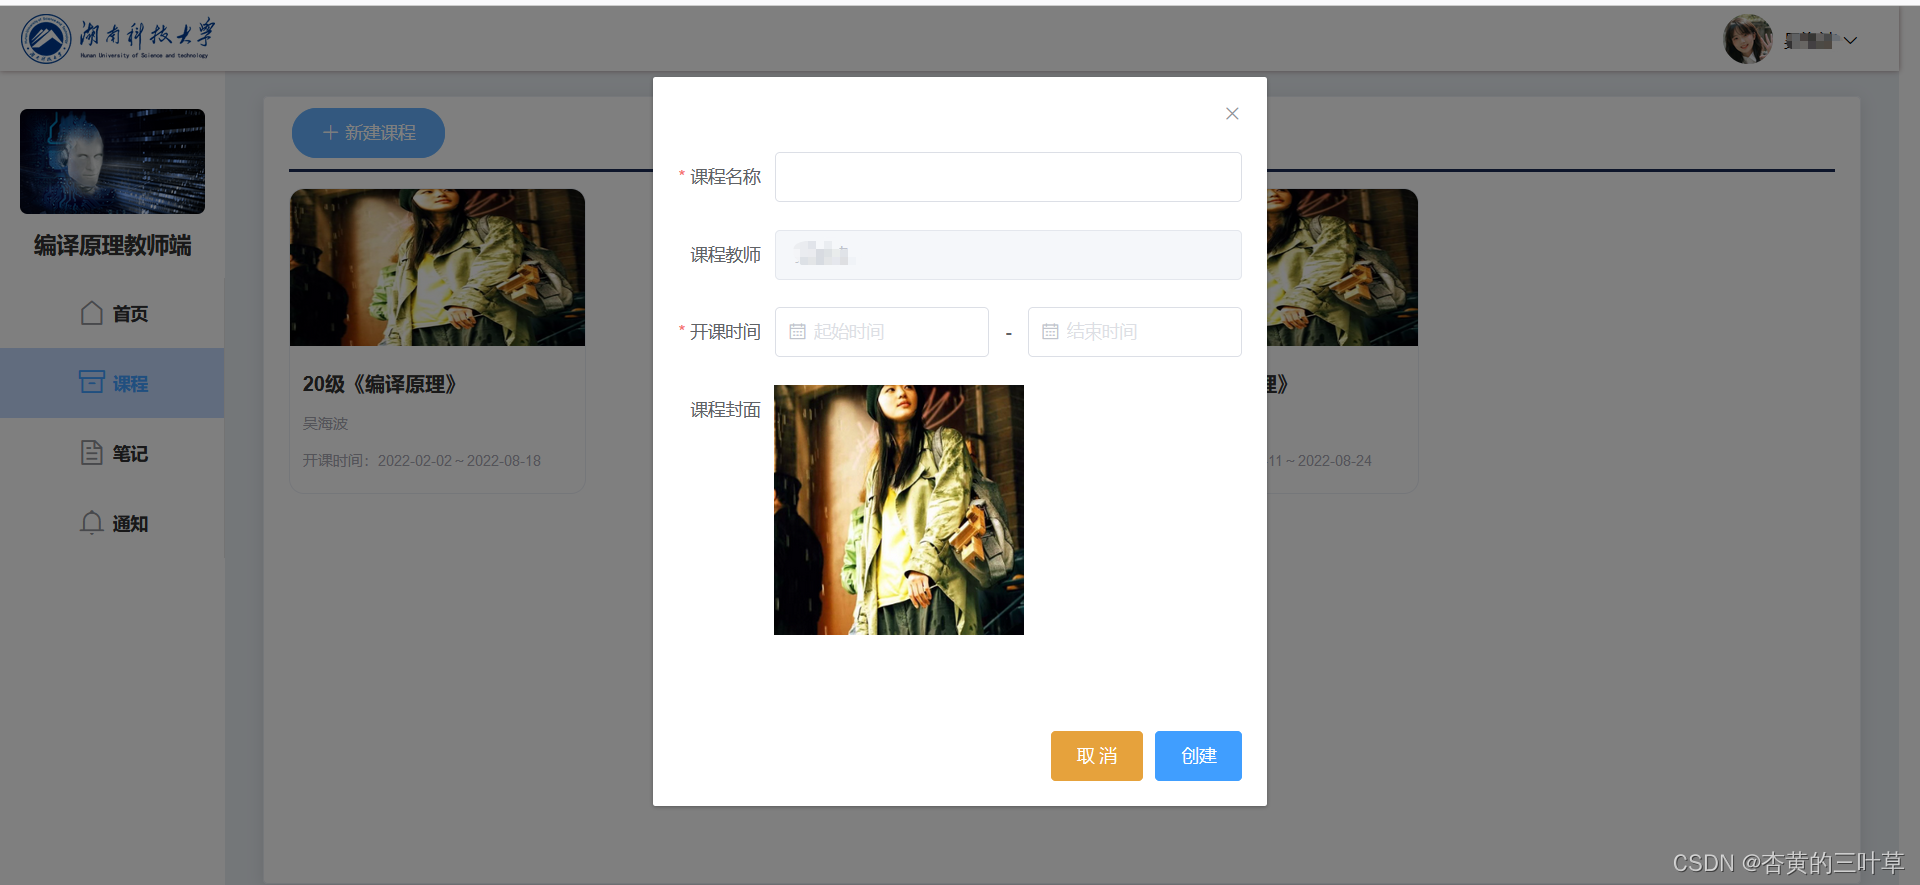Select 课程 in the sidebar
Viewport: 1920px width, 885px height.
(112, 383)
